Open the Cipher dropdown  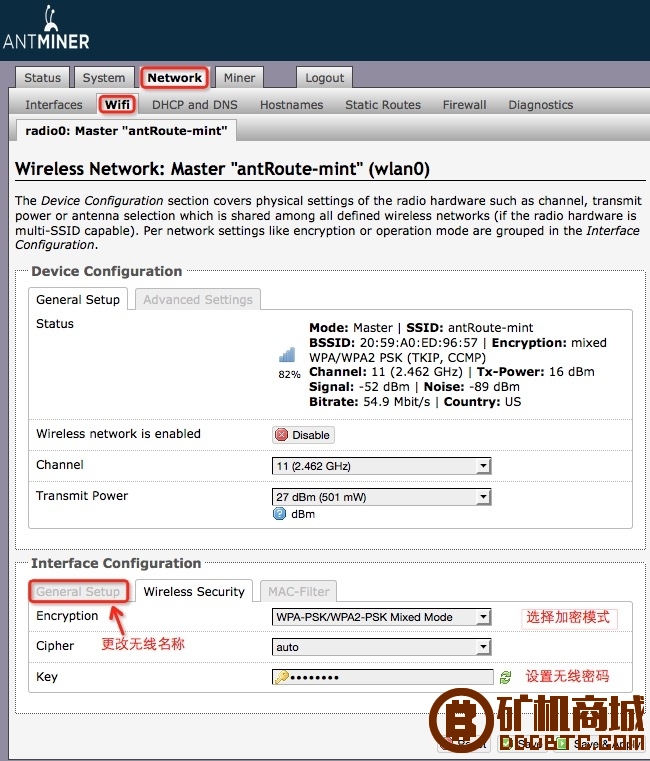point(382,647)
